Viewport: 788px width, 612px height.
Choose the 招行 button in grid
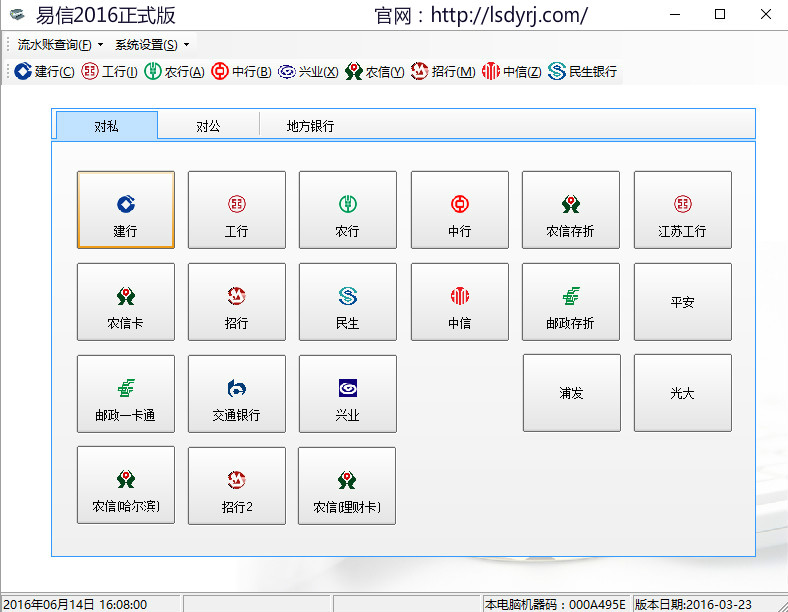237,302
